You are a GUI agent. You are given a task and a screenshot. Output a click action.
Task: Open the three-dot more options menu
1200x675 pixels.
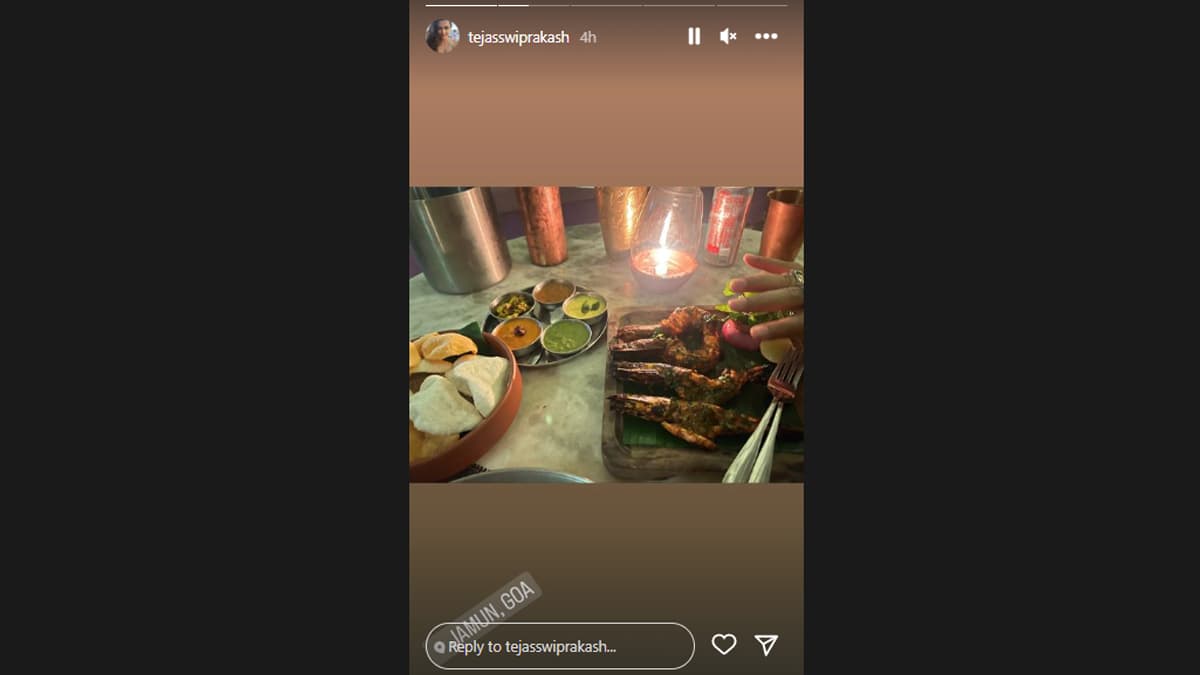pos(766,36)
